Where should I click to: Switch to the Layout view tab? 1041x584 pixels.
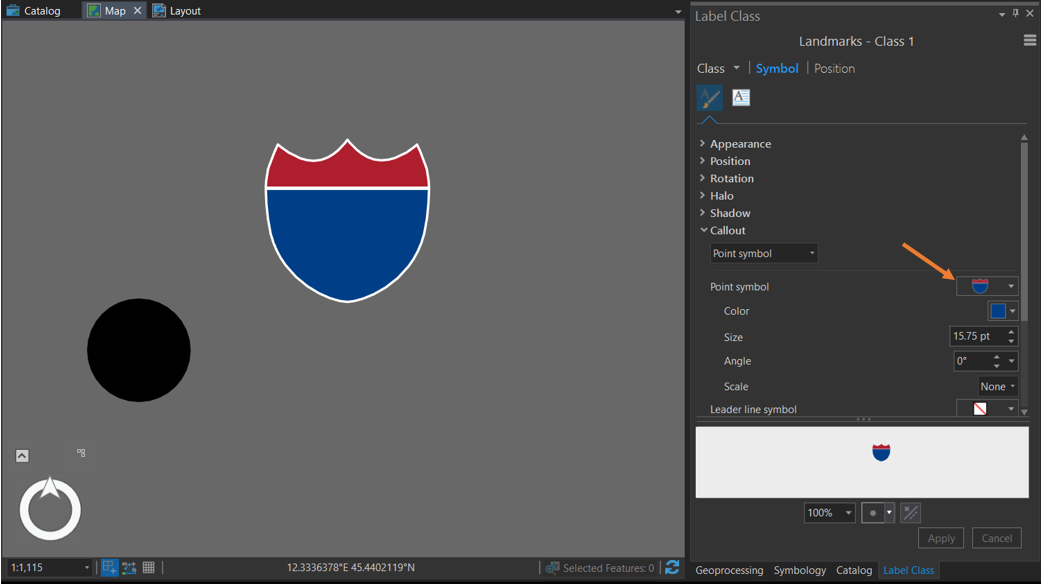point(177,11)
